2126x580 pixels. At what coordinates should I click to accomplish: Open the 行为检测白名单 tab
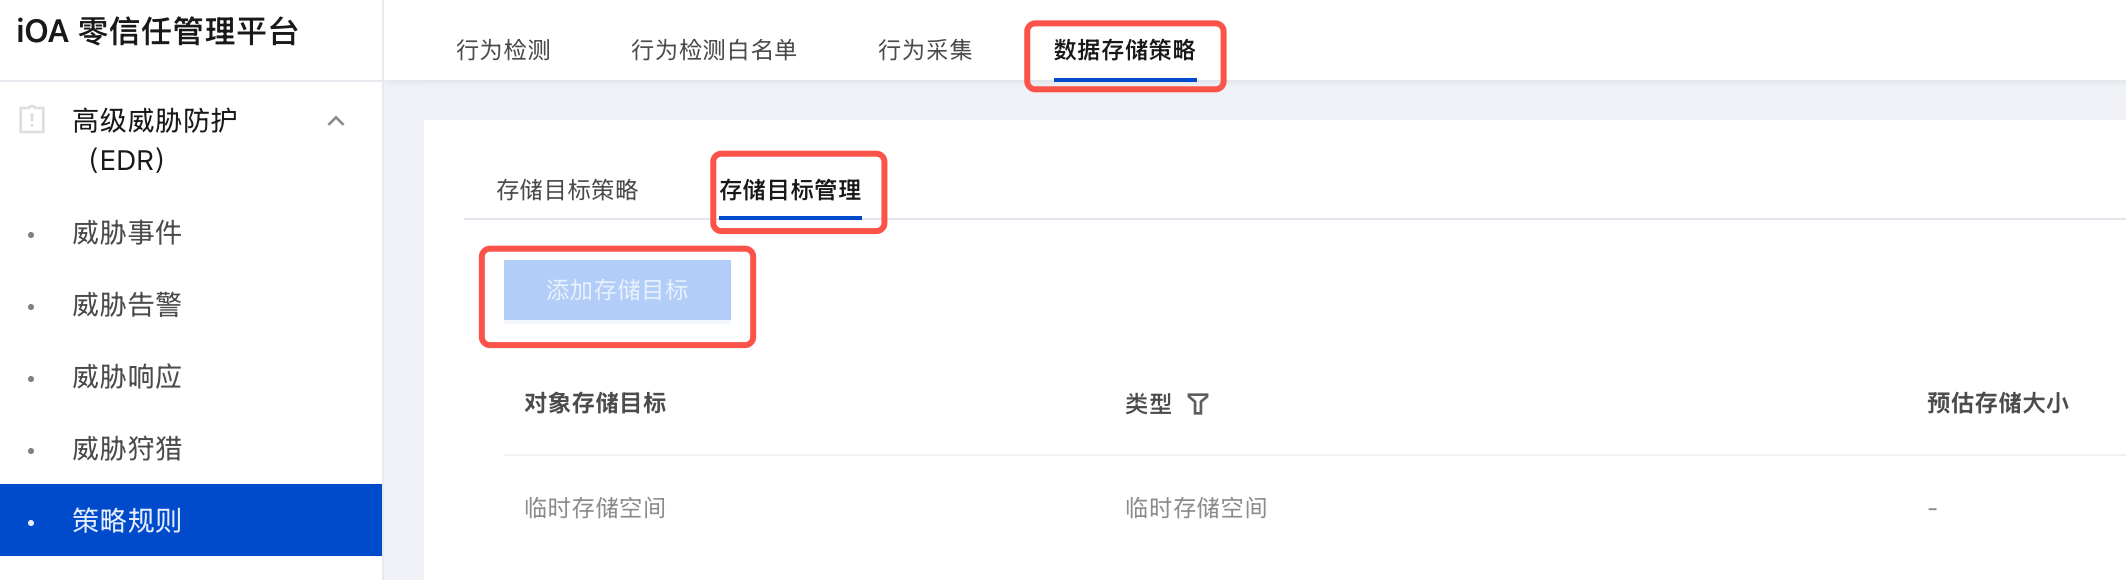pos(713,50)
